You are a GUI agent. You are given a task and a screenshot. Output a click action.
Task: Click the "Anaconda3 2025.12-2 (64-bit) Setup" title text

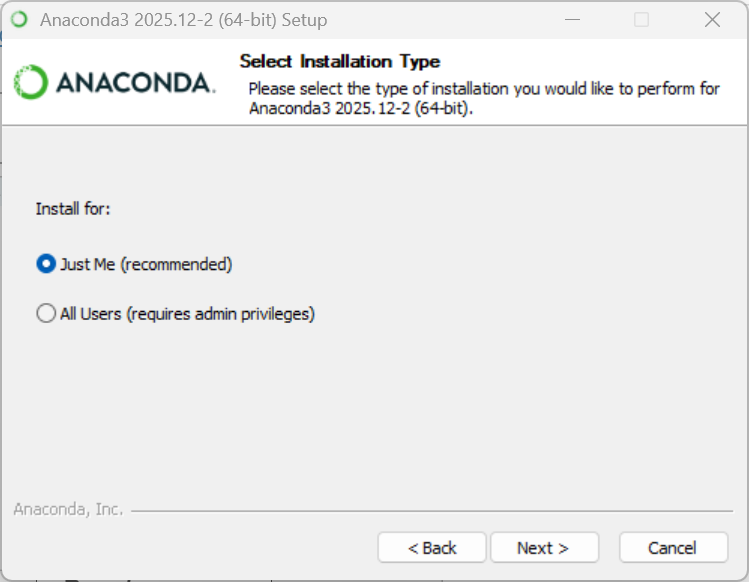click(183, 20)
